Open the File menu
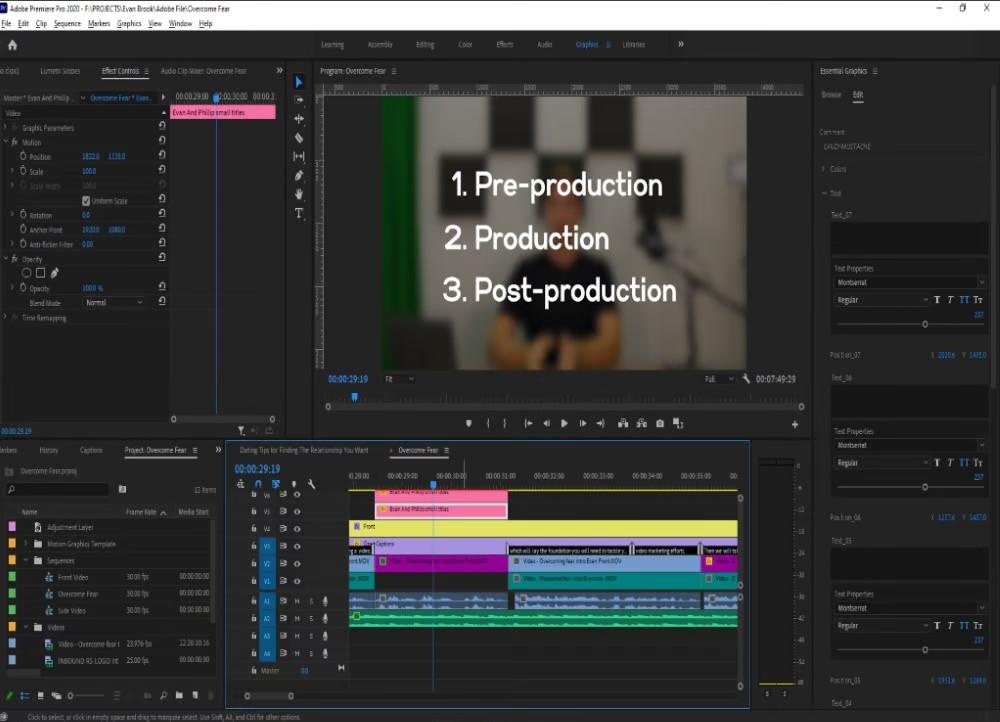The height and width of the screenshot is (722, 1000). point(6,24)
